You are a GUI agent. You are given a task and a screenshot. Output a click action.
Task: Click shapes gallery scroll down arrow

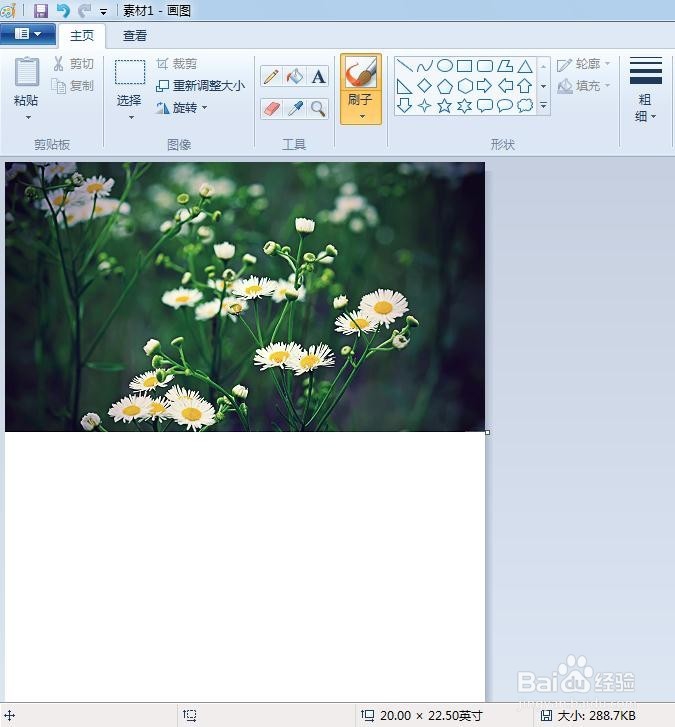[x=543, y=86]
